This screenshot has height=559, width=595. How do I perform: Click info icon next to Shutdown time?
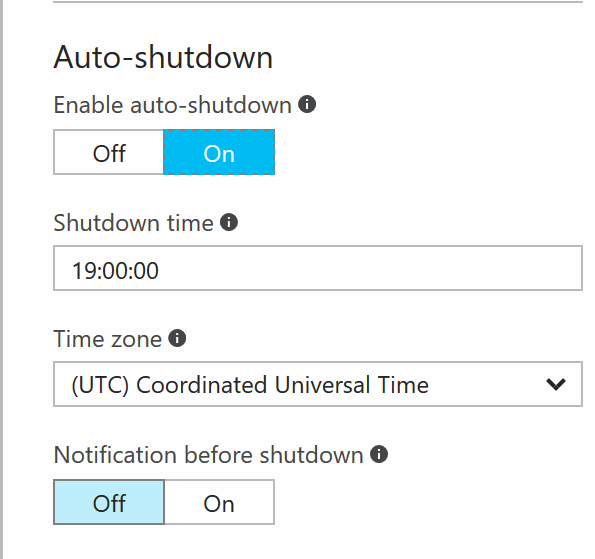pyautogui.click(x=229, y=222)
